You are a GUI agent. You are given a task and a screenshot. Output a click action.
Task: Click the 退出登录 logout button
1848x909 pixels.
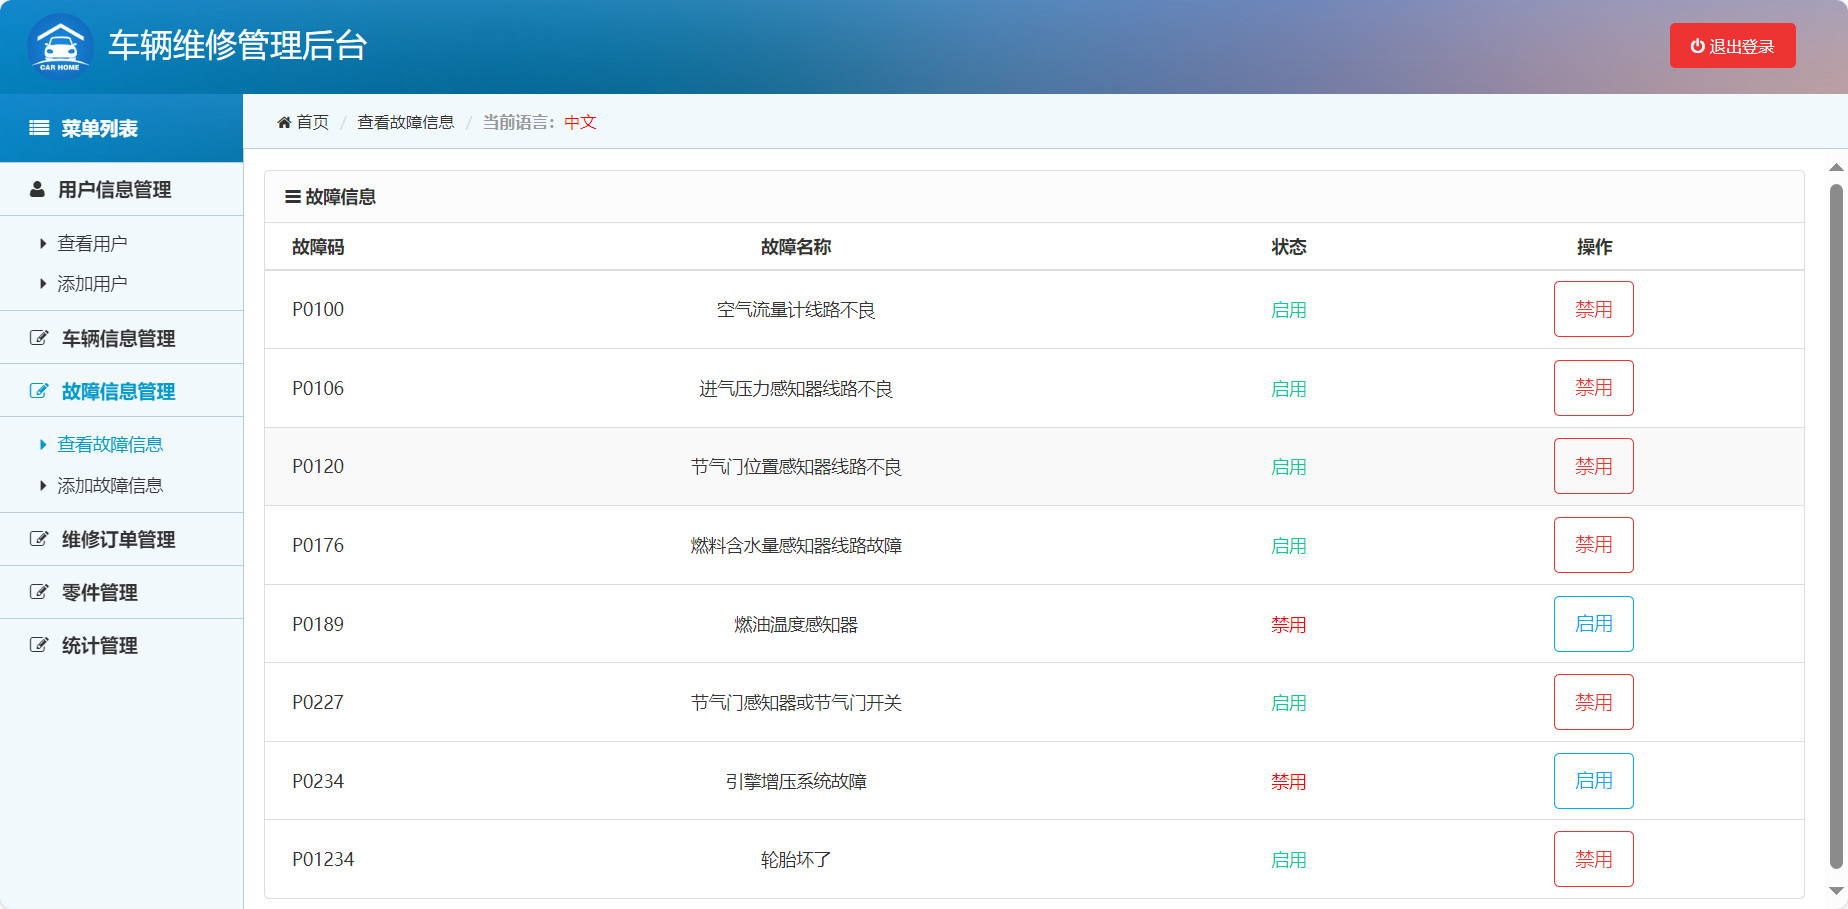coord(1732,46)
